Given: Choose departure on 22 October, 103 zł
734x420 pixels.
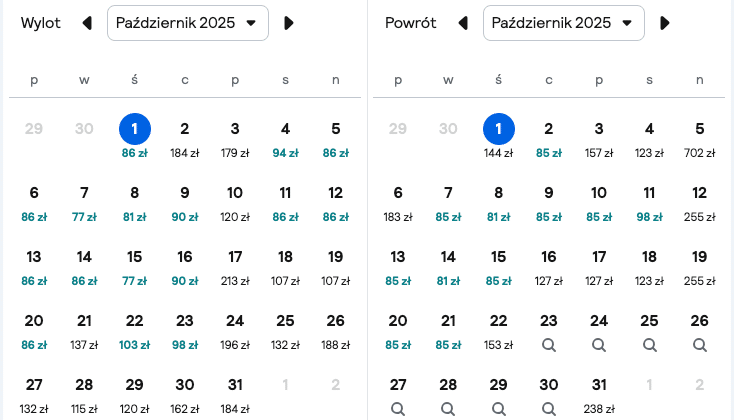Looking at the screenshot, I should 134,332.
